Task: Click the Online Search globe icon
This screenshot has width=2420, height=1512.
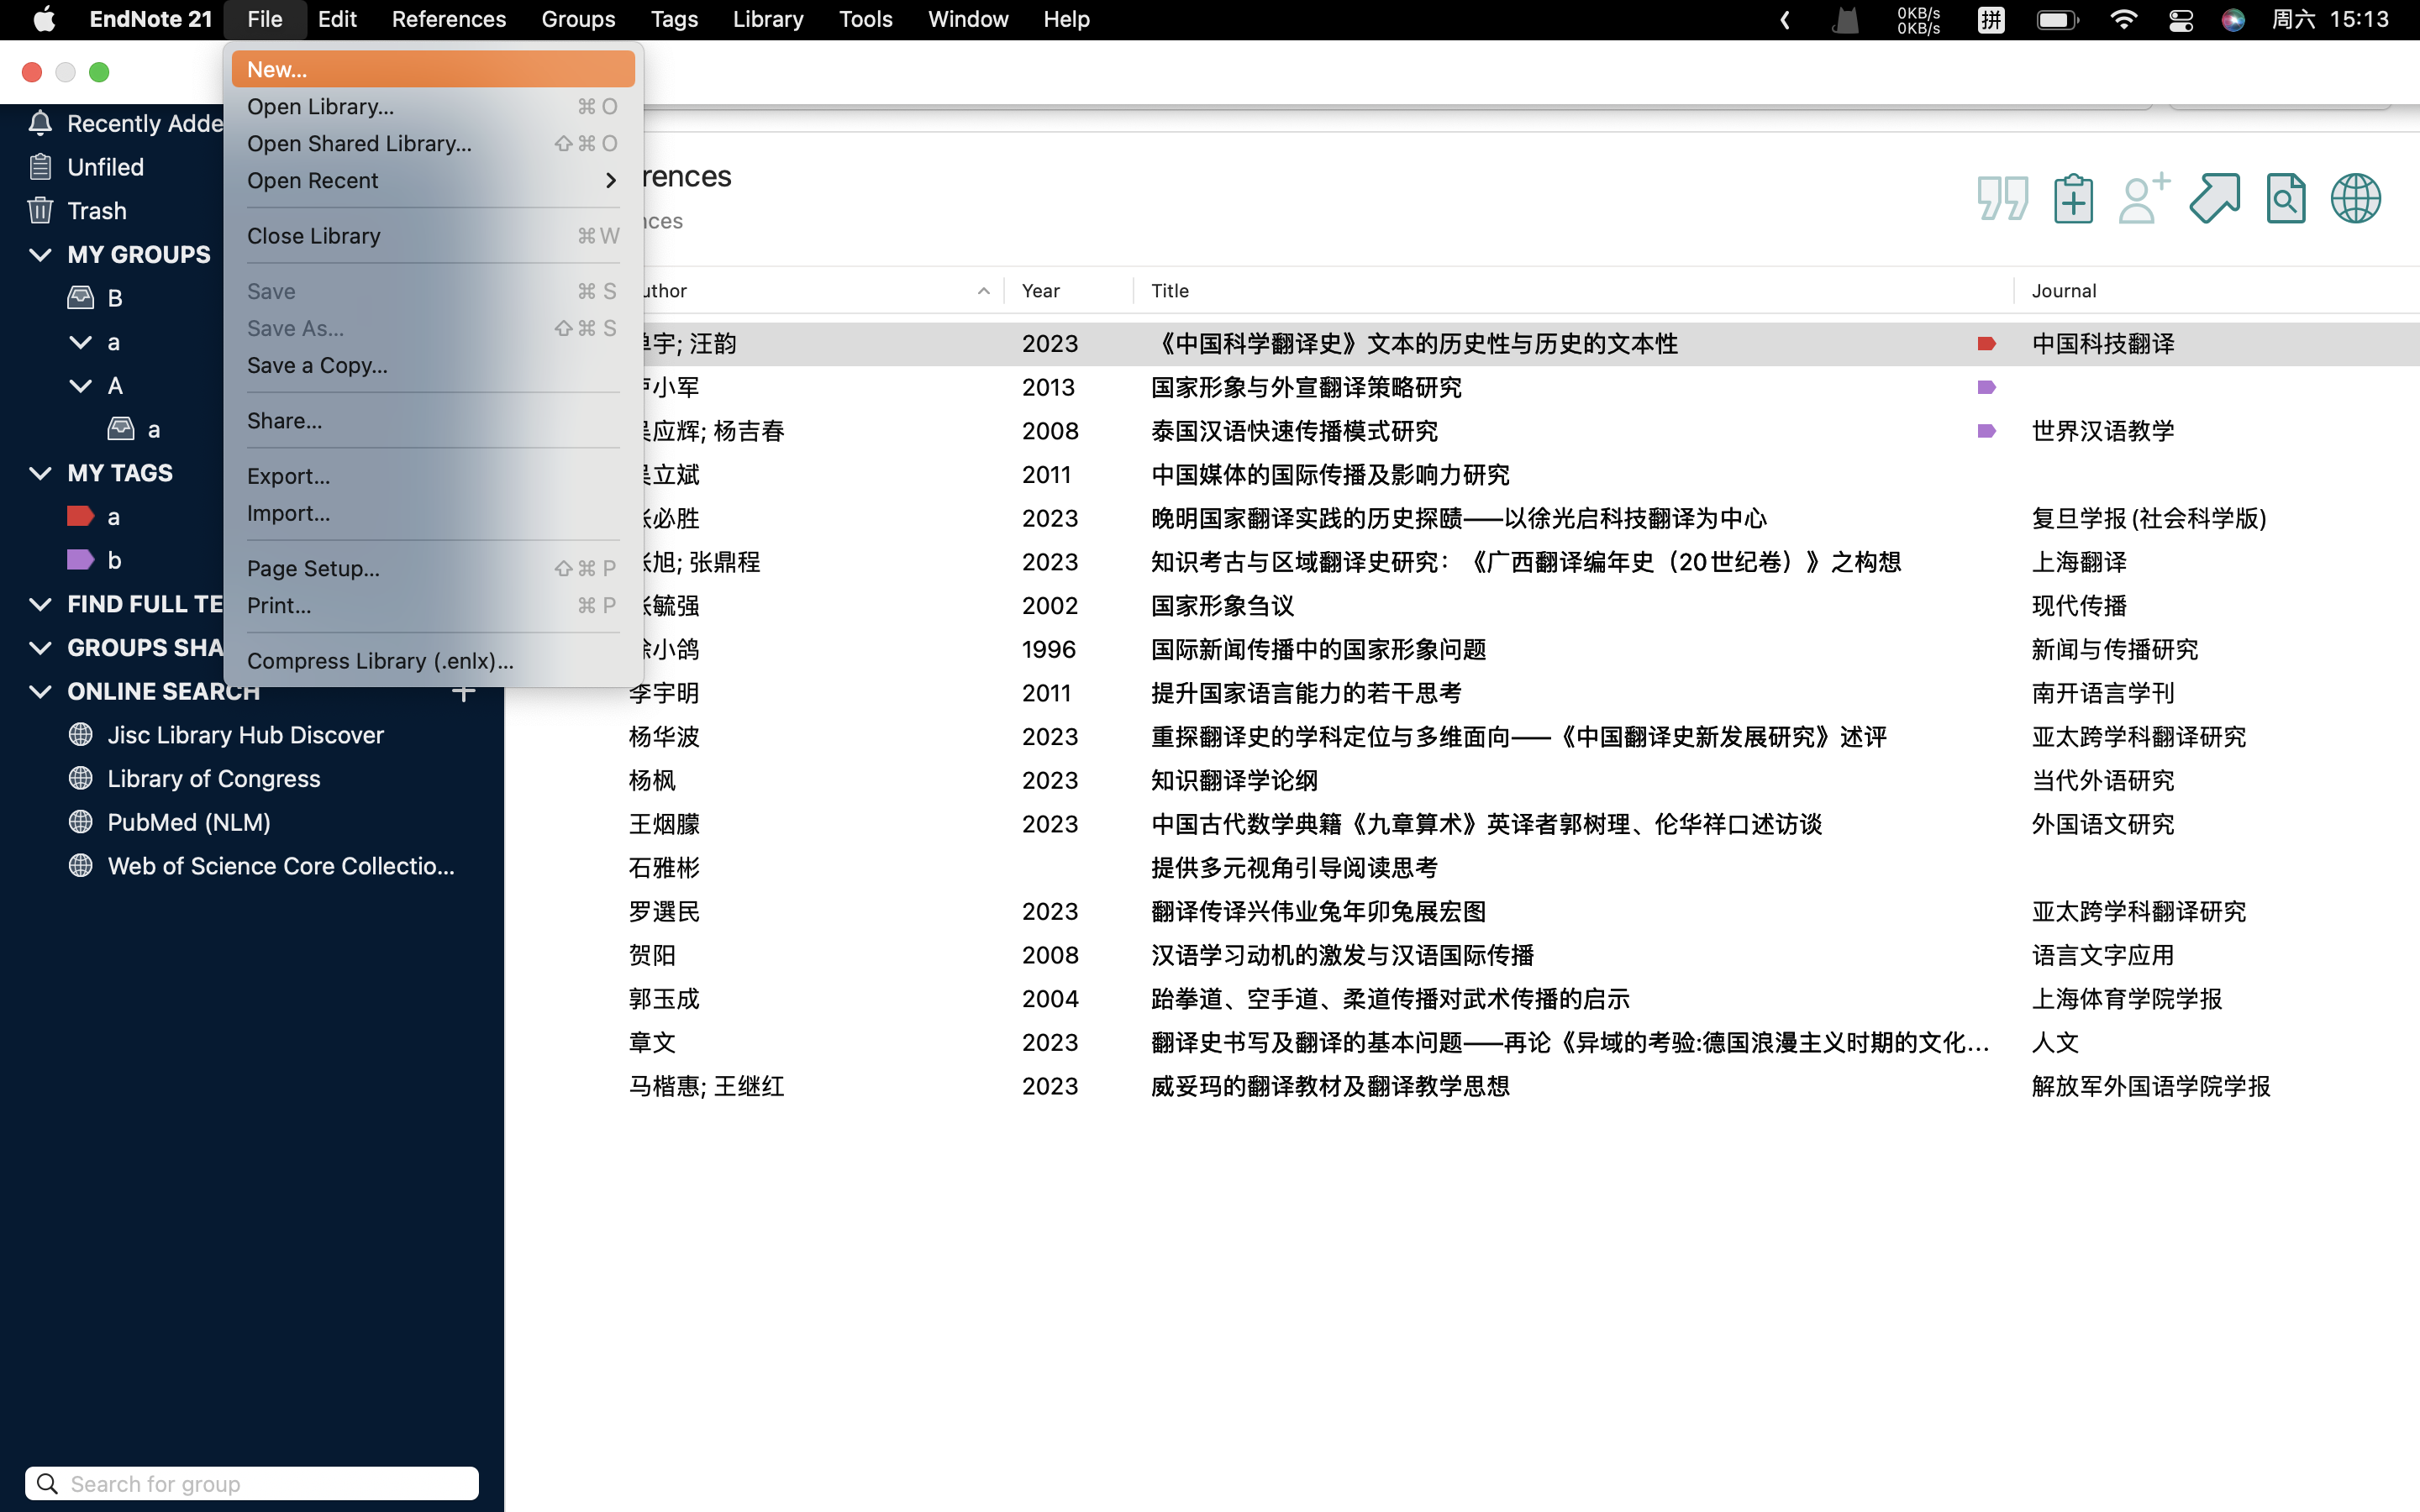Action: [x=2355, y=198]
